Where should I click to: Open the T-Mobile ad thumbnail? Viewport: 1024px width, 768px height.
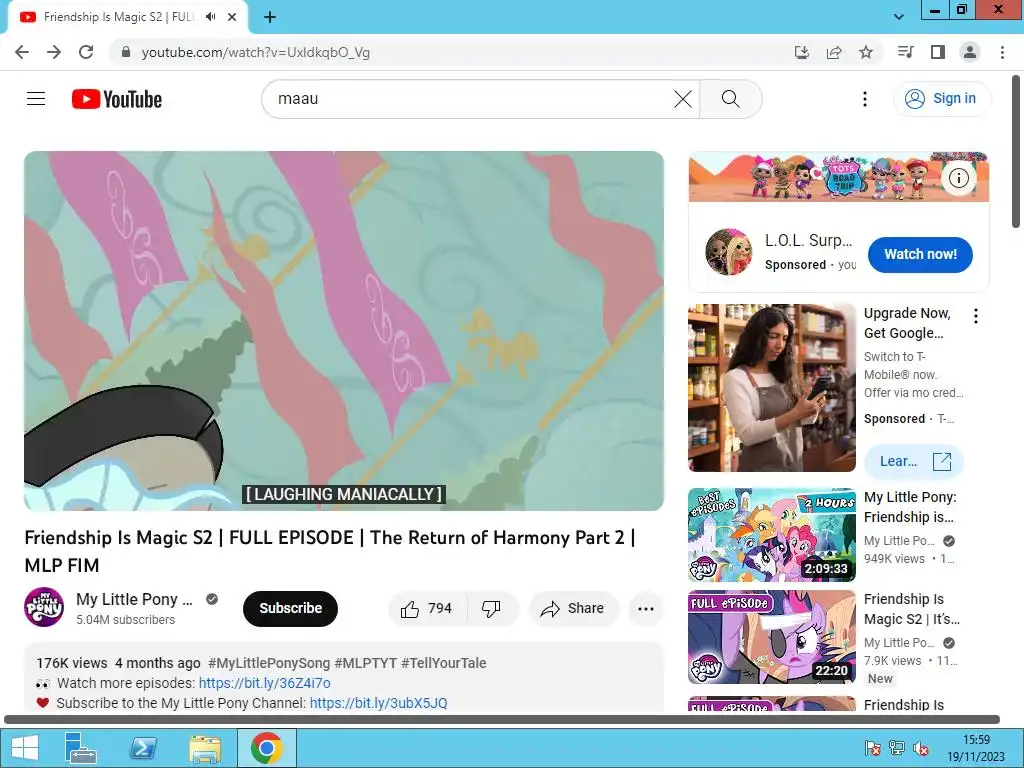click(772, 388)
